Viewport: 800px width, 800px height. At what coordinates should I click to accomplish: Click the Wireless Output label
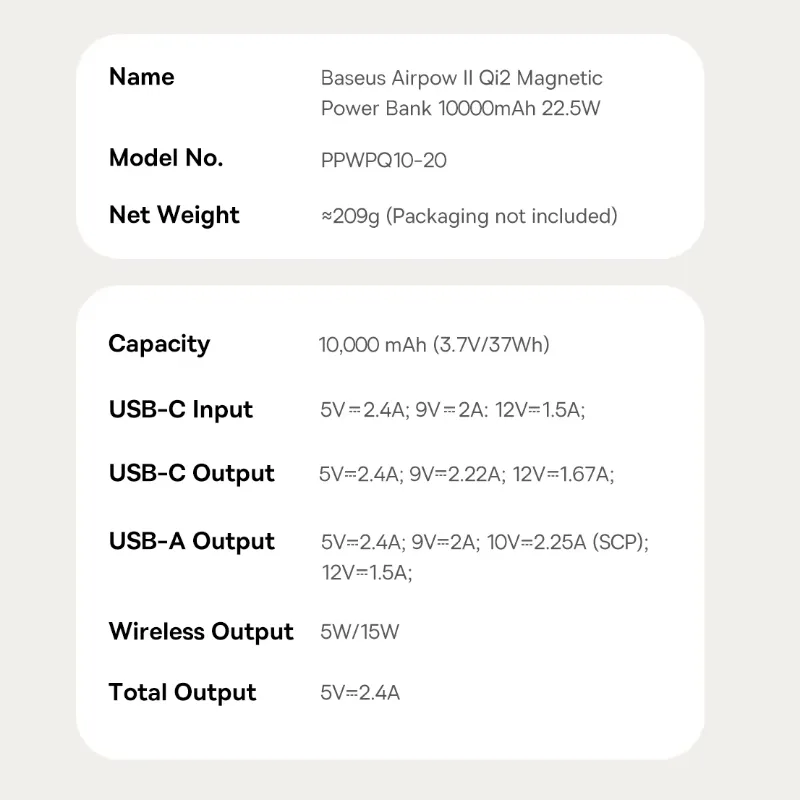point(201,632)
